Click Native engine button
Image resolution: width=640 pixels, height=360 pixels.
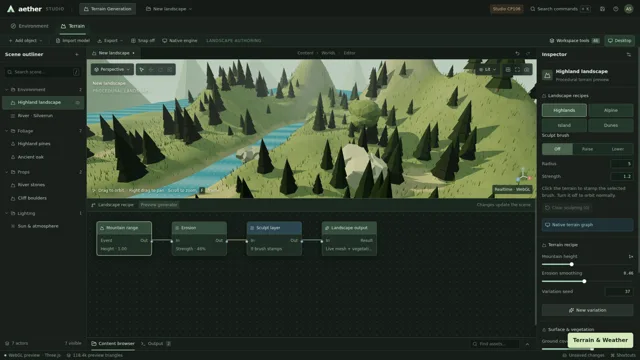pos(180,40)
